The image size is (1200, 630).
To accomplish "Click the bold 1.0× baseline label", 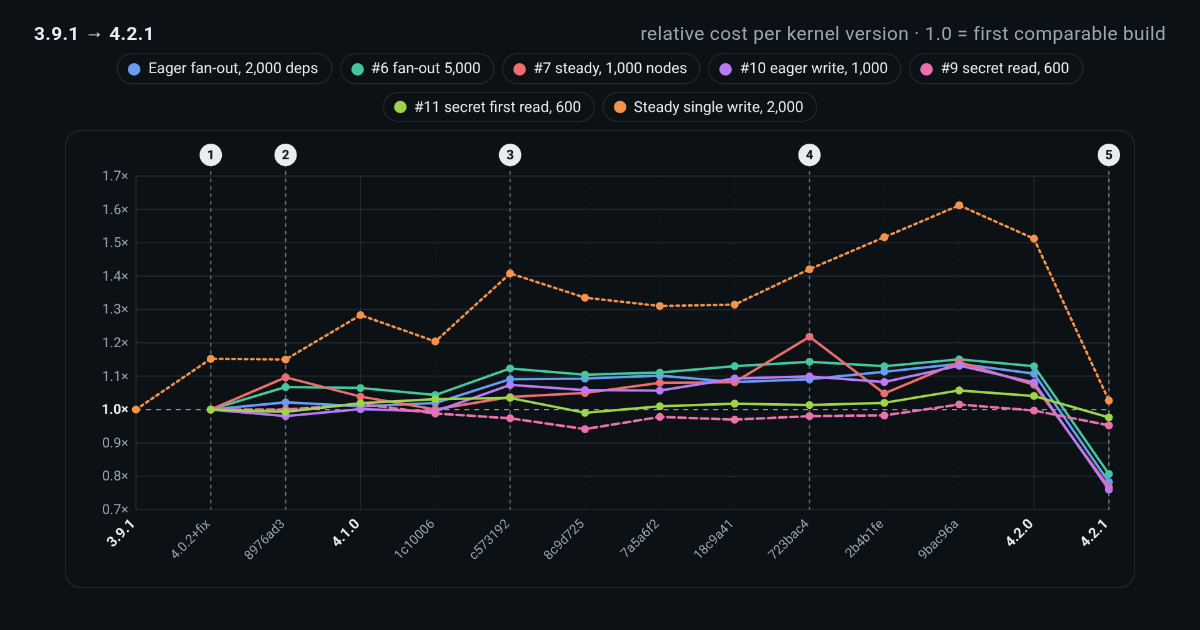I will pos(114,409).
